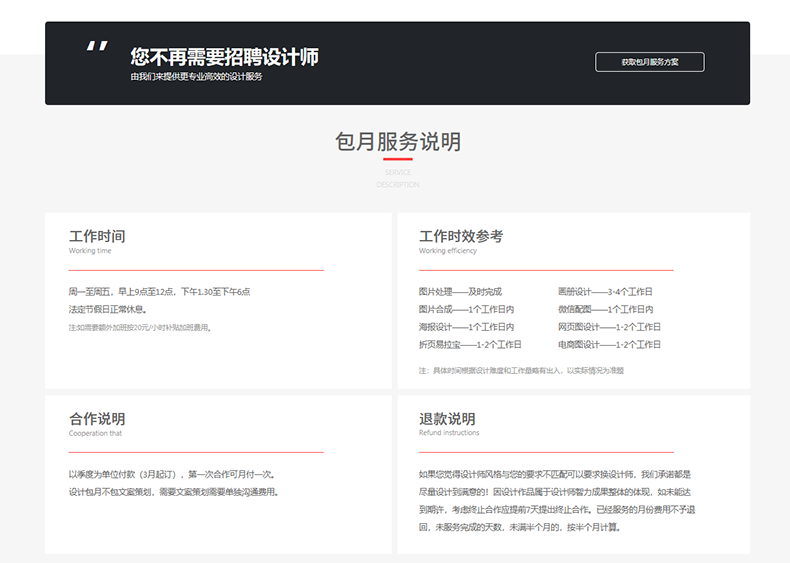Click the 微信配图——1个工作日内 entry

[x=606, y=309]
